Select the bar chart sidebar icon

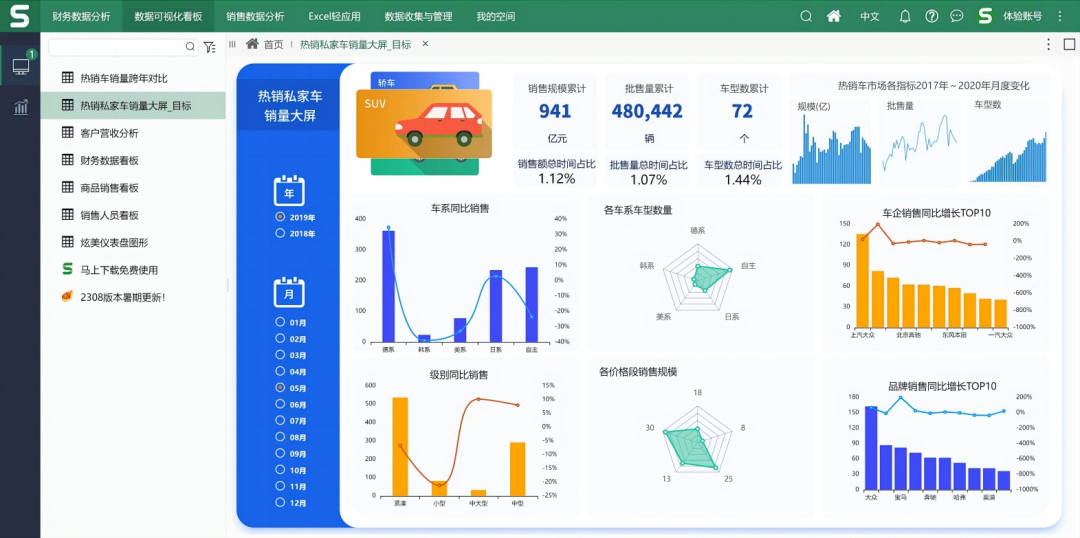[21, 107]
